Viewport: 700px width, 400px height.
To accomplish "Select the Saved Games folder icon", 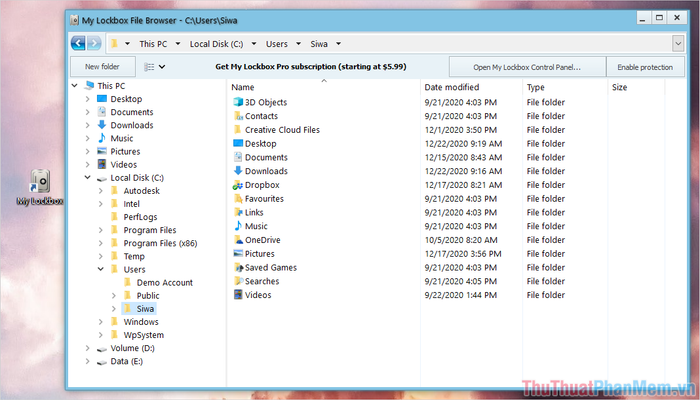I will coord(238,267).
